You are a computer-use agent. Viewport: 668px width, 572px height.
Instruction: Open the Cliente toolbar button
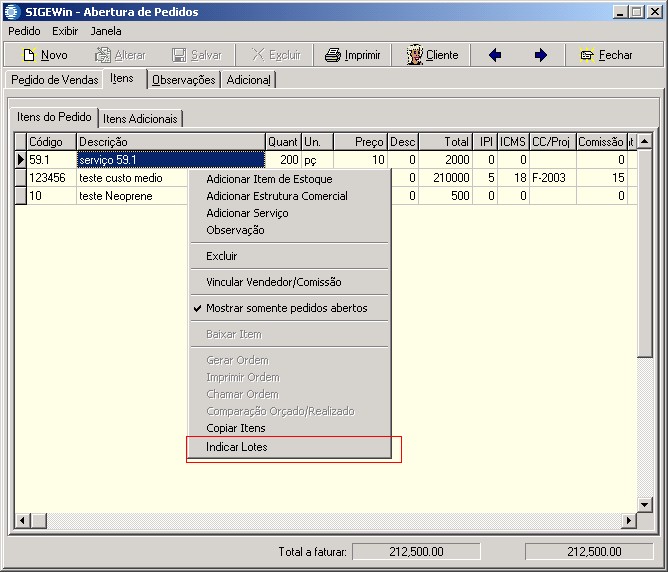point(432,55)
